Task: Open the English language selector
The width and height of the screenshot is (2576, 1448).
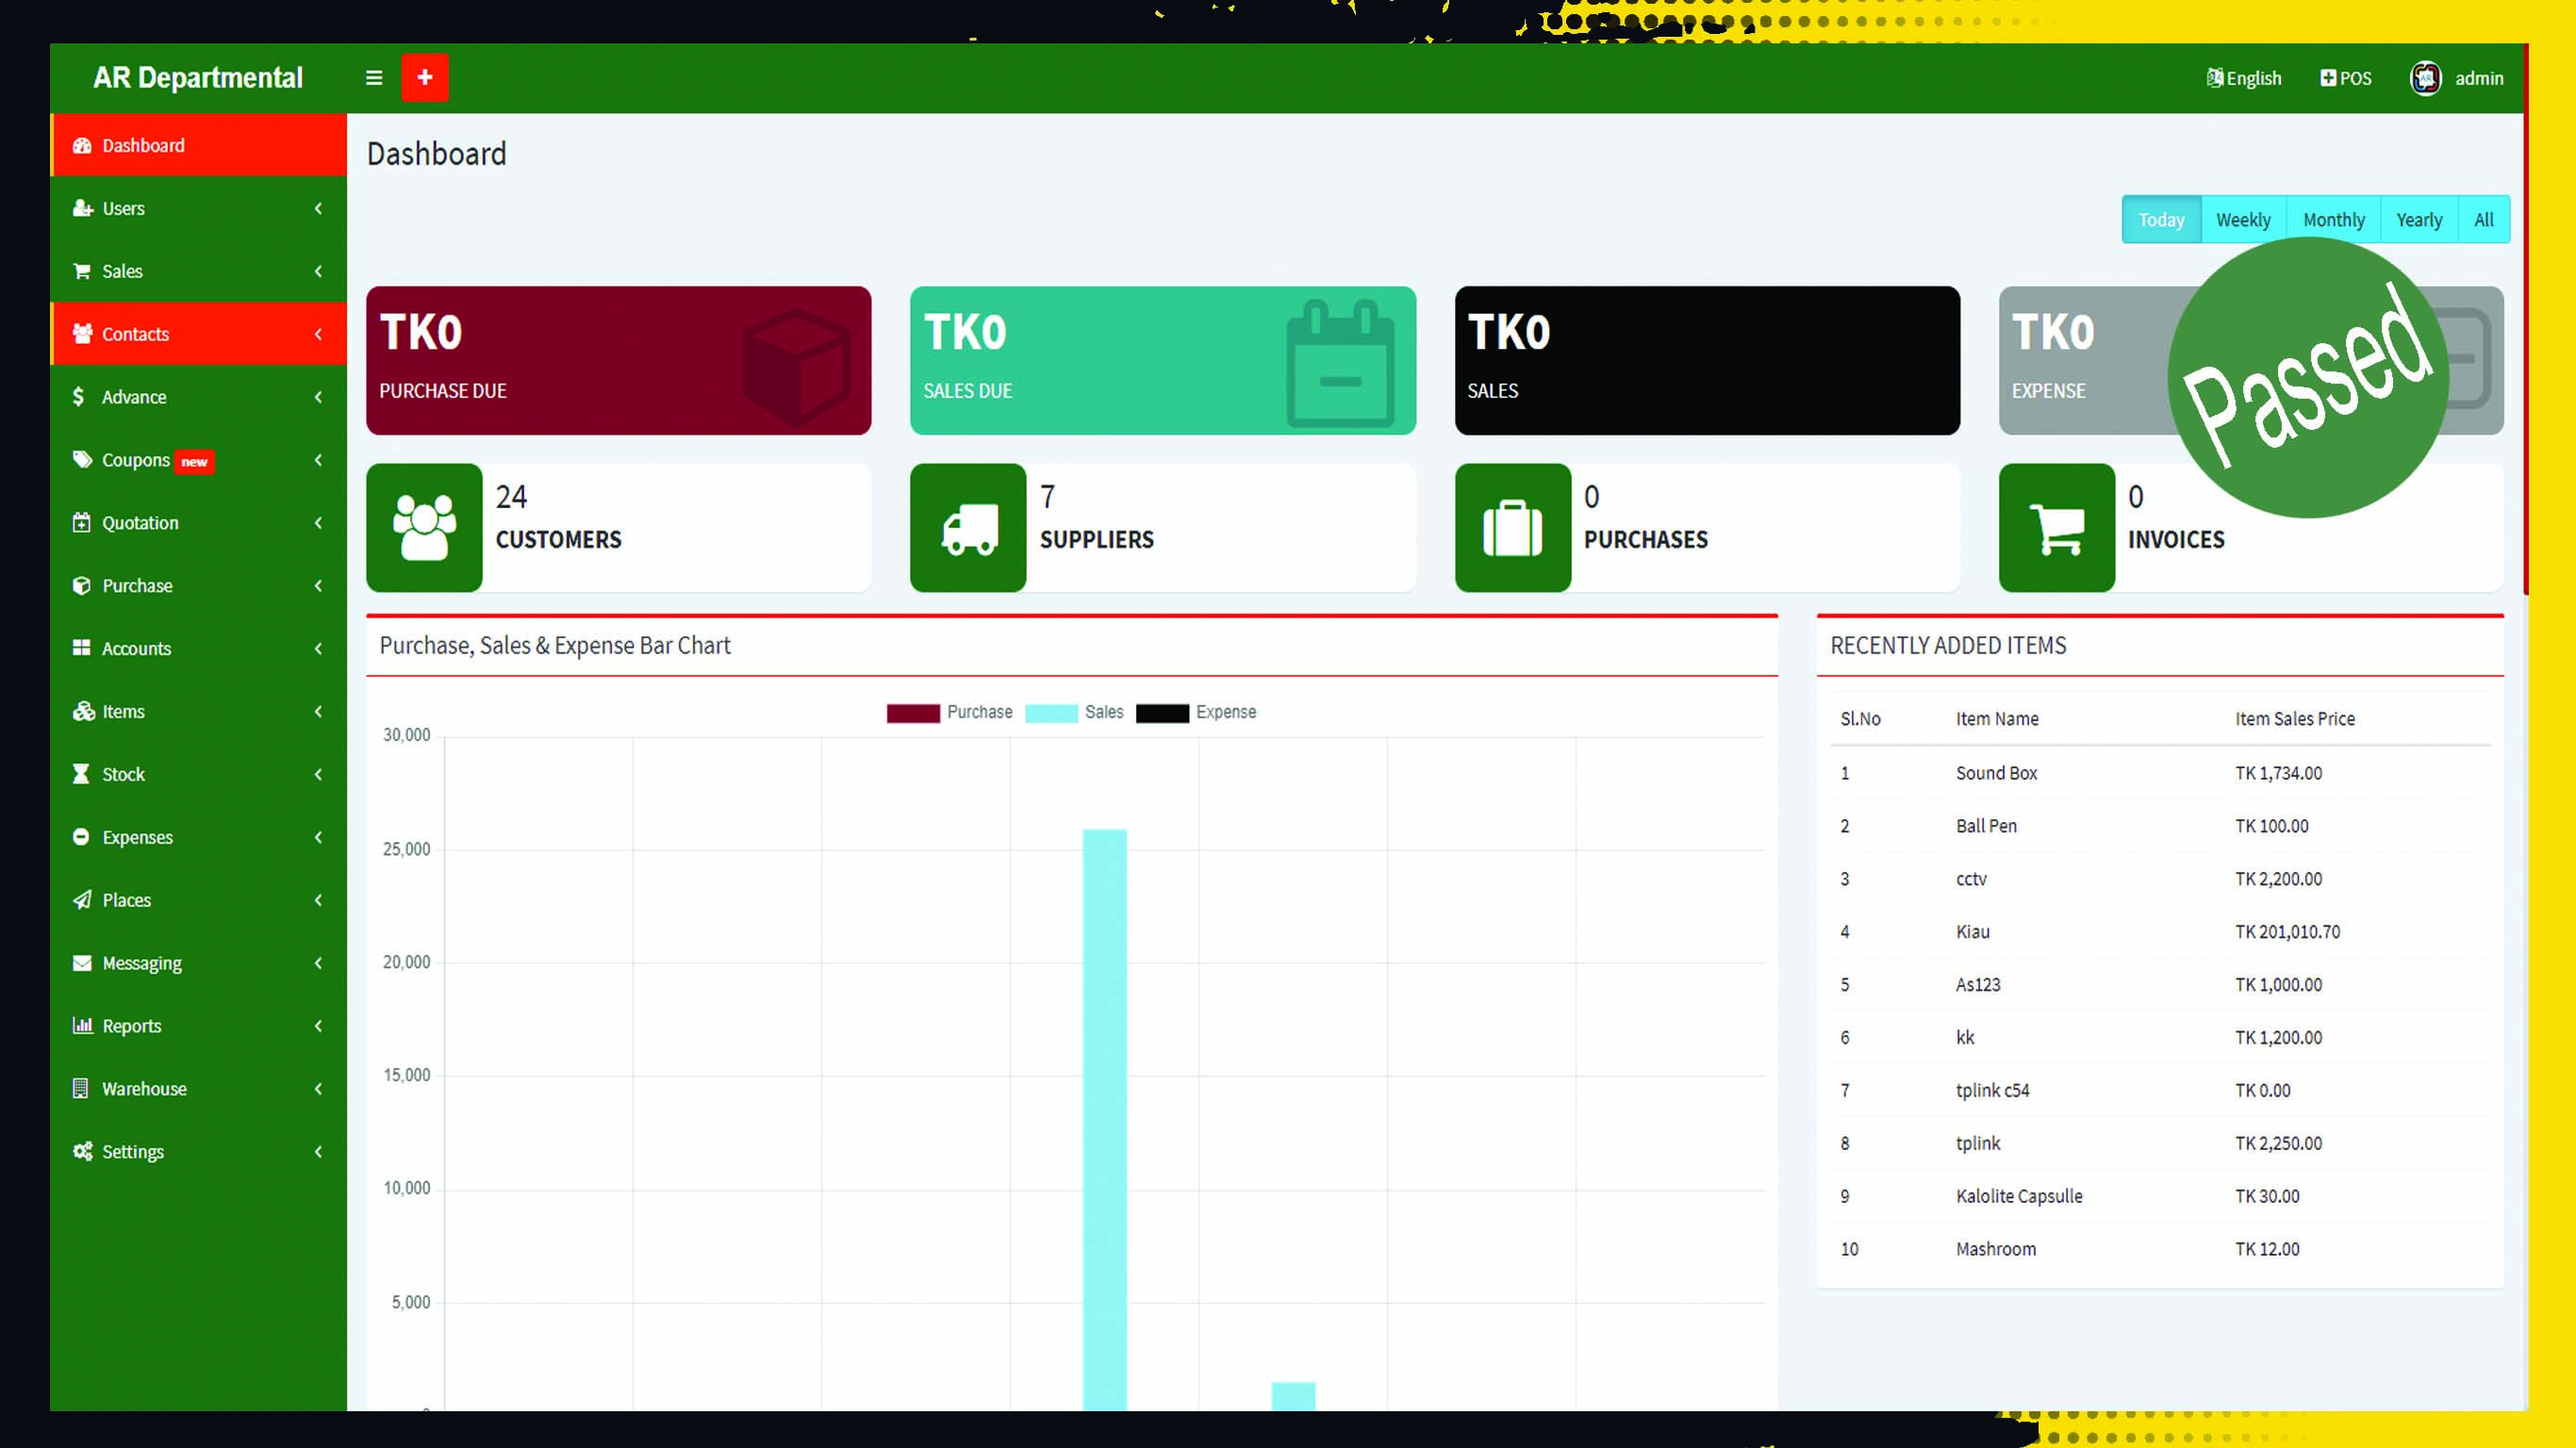Action: tap(2244, 78)
